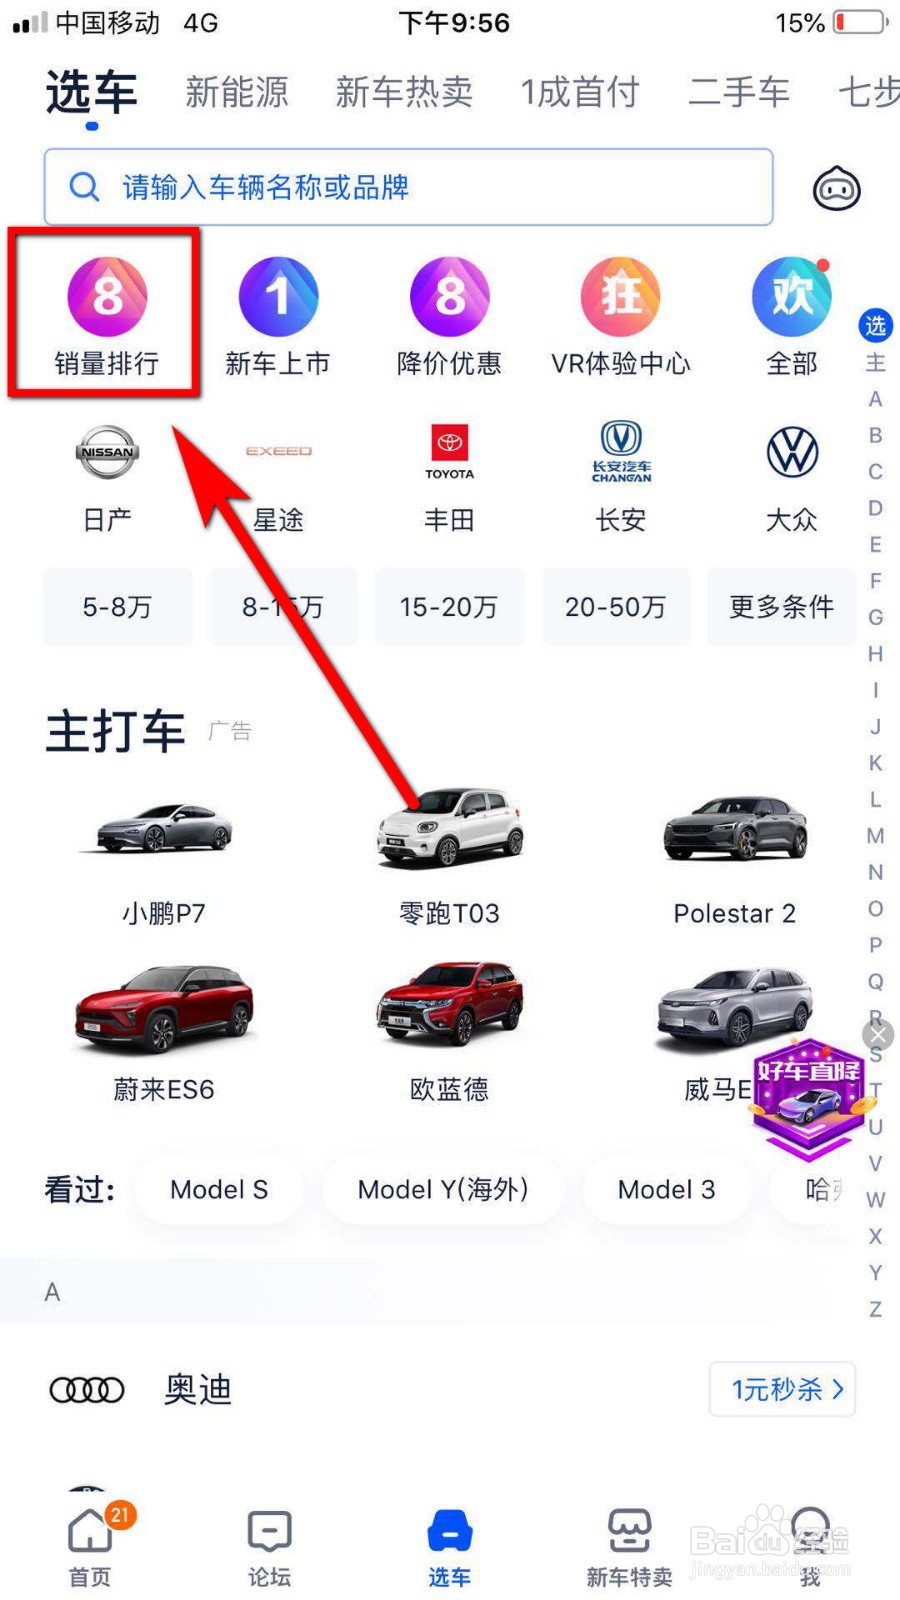Screen dimensions: 900x1600
Task: Close the floating 好车直降 promo
Action: 877,1035
